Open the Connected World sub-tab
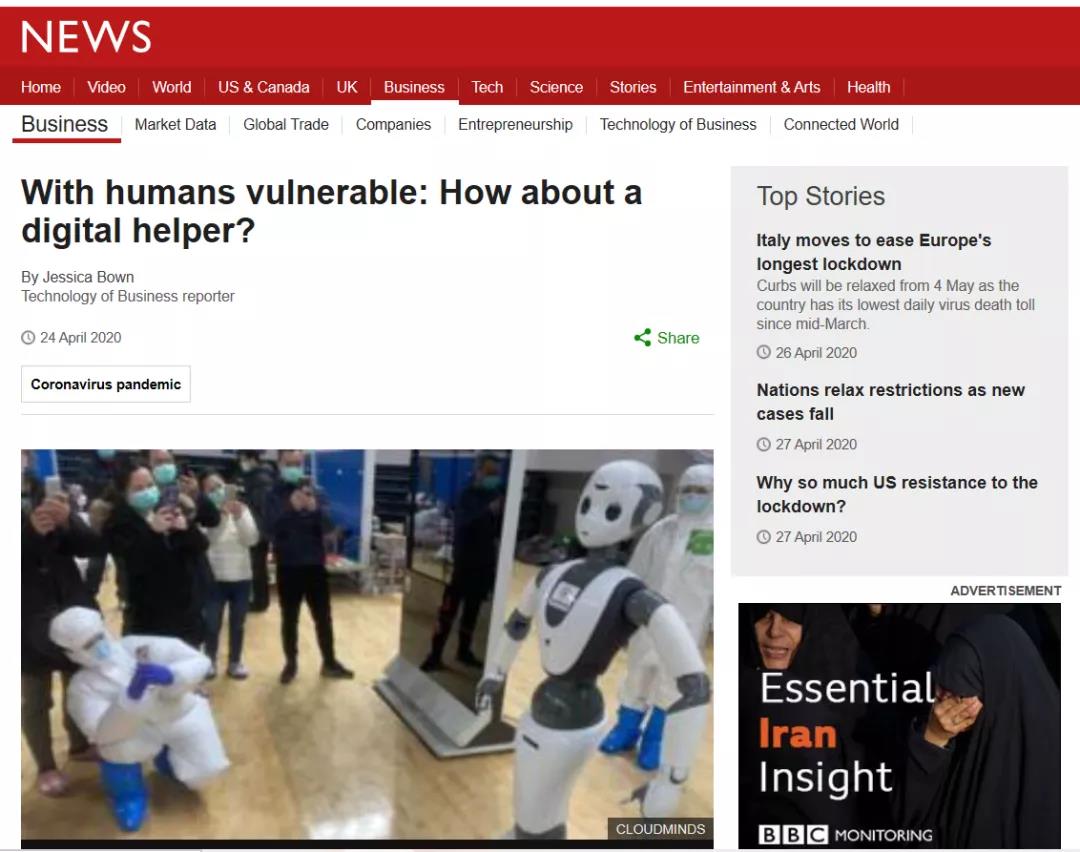 841,125
